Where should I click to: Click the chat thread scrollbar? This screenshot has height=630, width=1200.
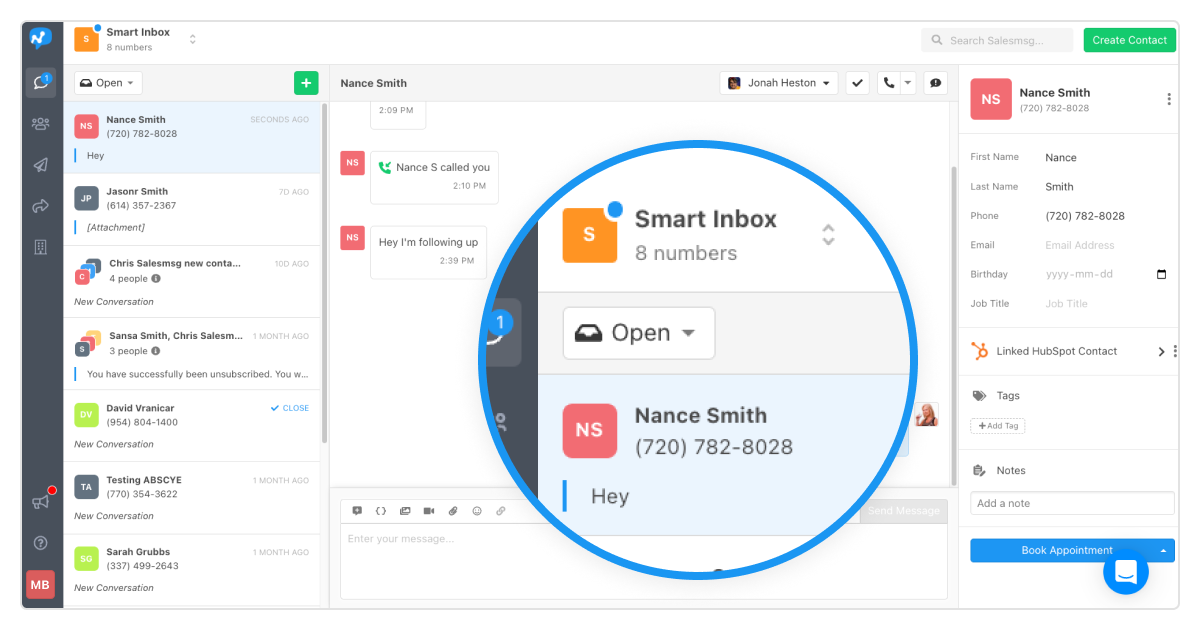[x=953, y=325]
